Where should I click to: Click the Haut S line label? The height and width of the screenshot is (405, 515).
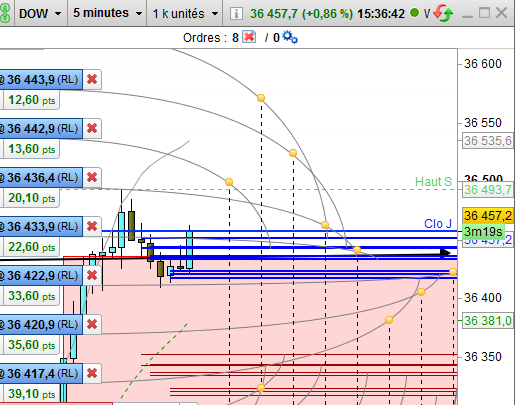tap(433, 182)
